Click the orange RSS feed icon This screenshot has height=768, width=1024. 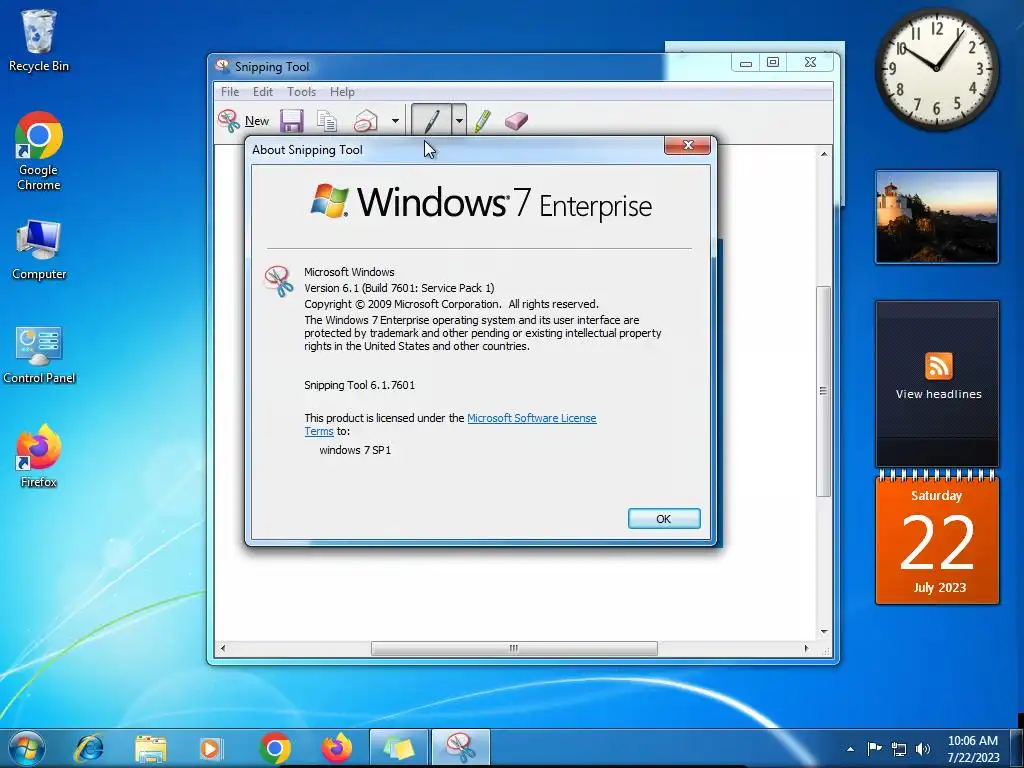[x=938, y=366]
